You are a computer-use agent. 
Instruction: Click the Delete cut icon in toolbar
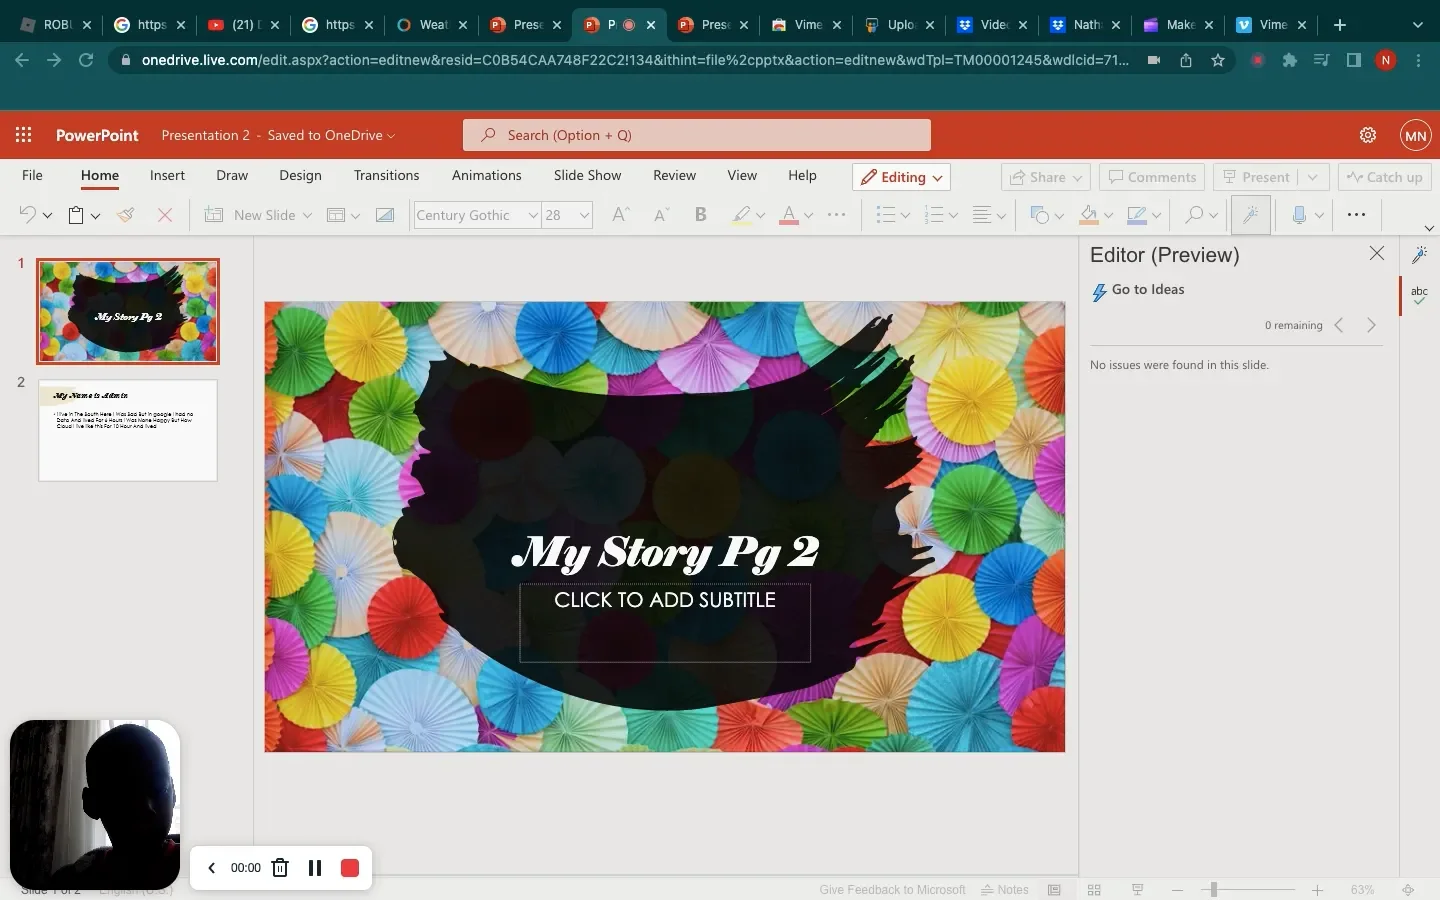(165, 215)
